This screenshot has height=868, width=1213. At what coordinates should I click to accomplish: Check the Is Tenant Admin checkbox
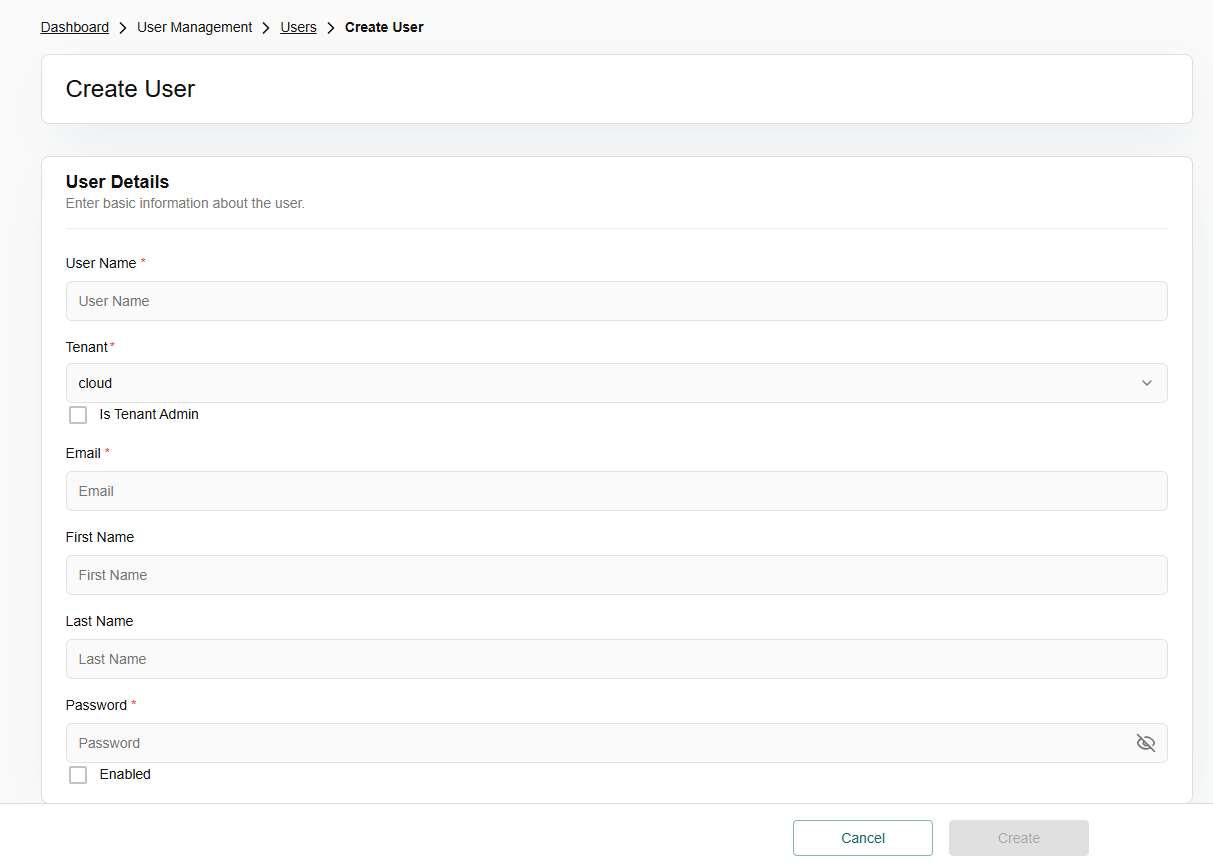tap(78, 415)
